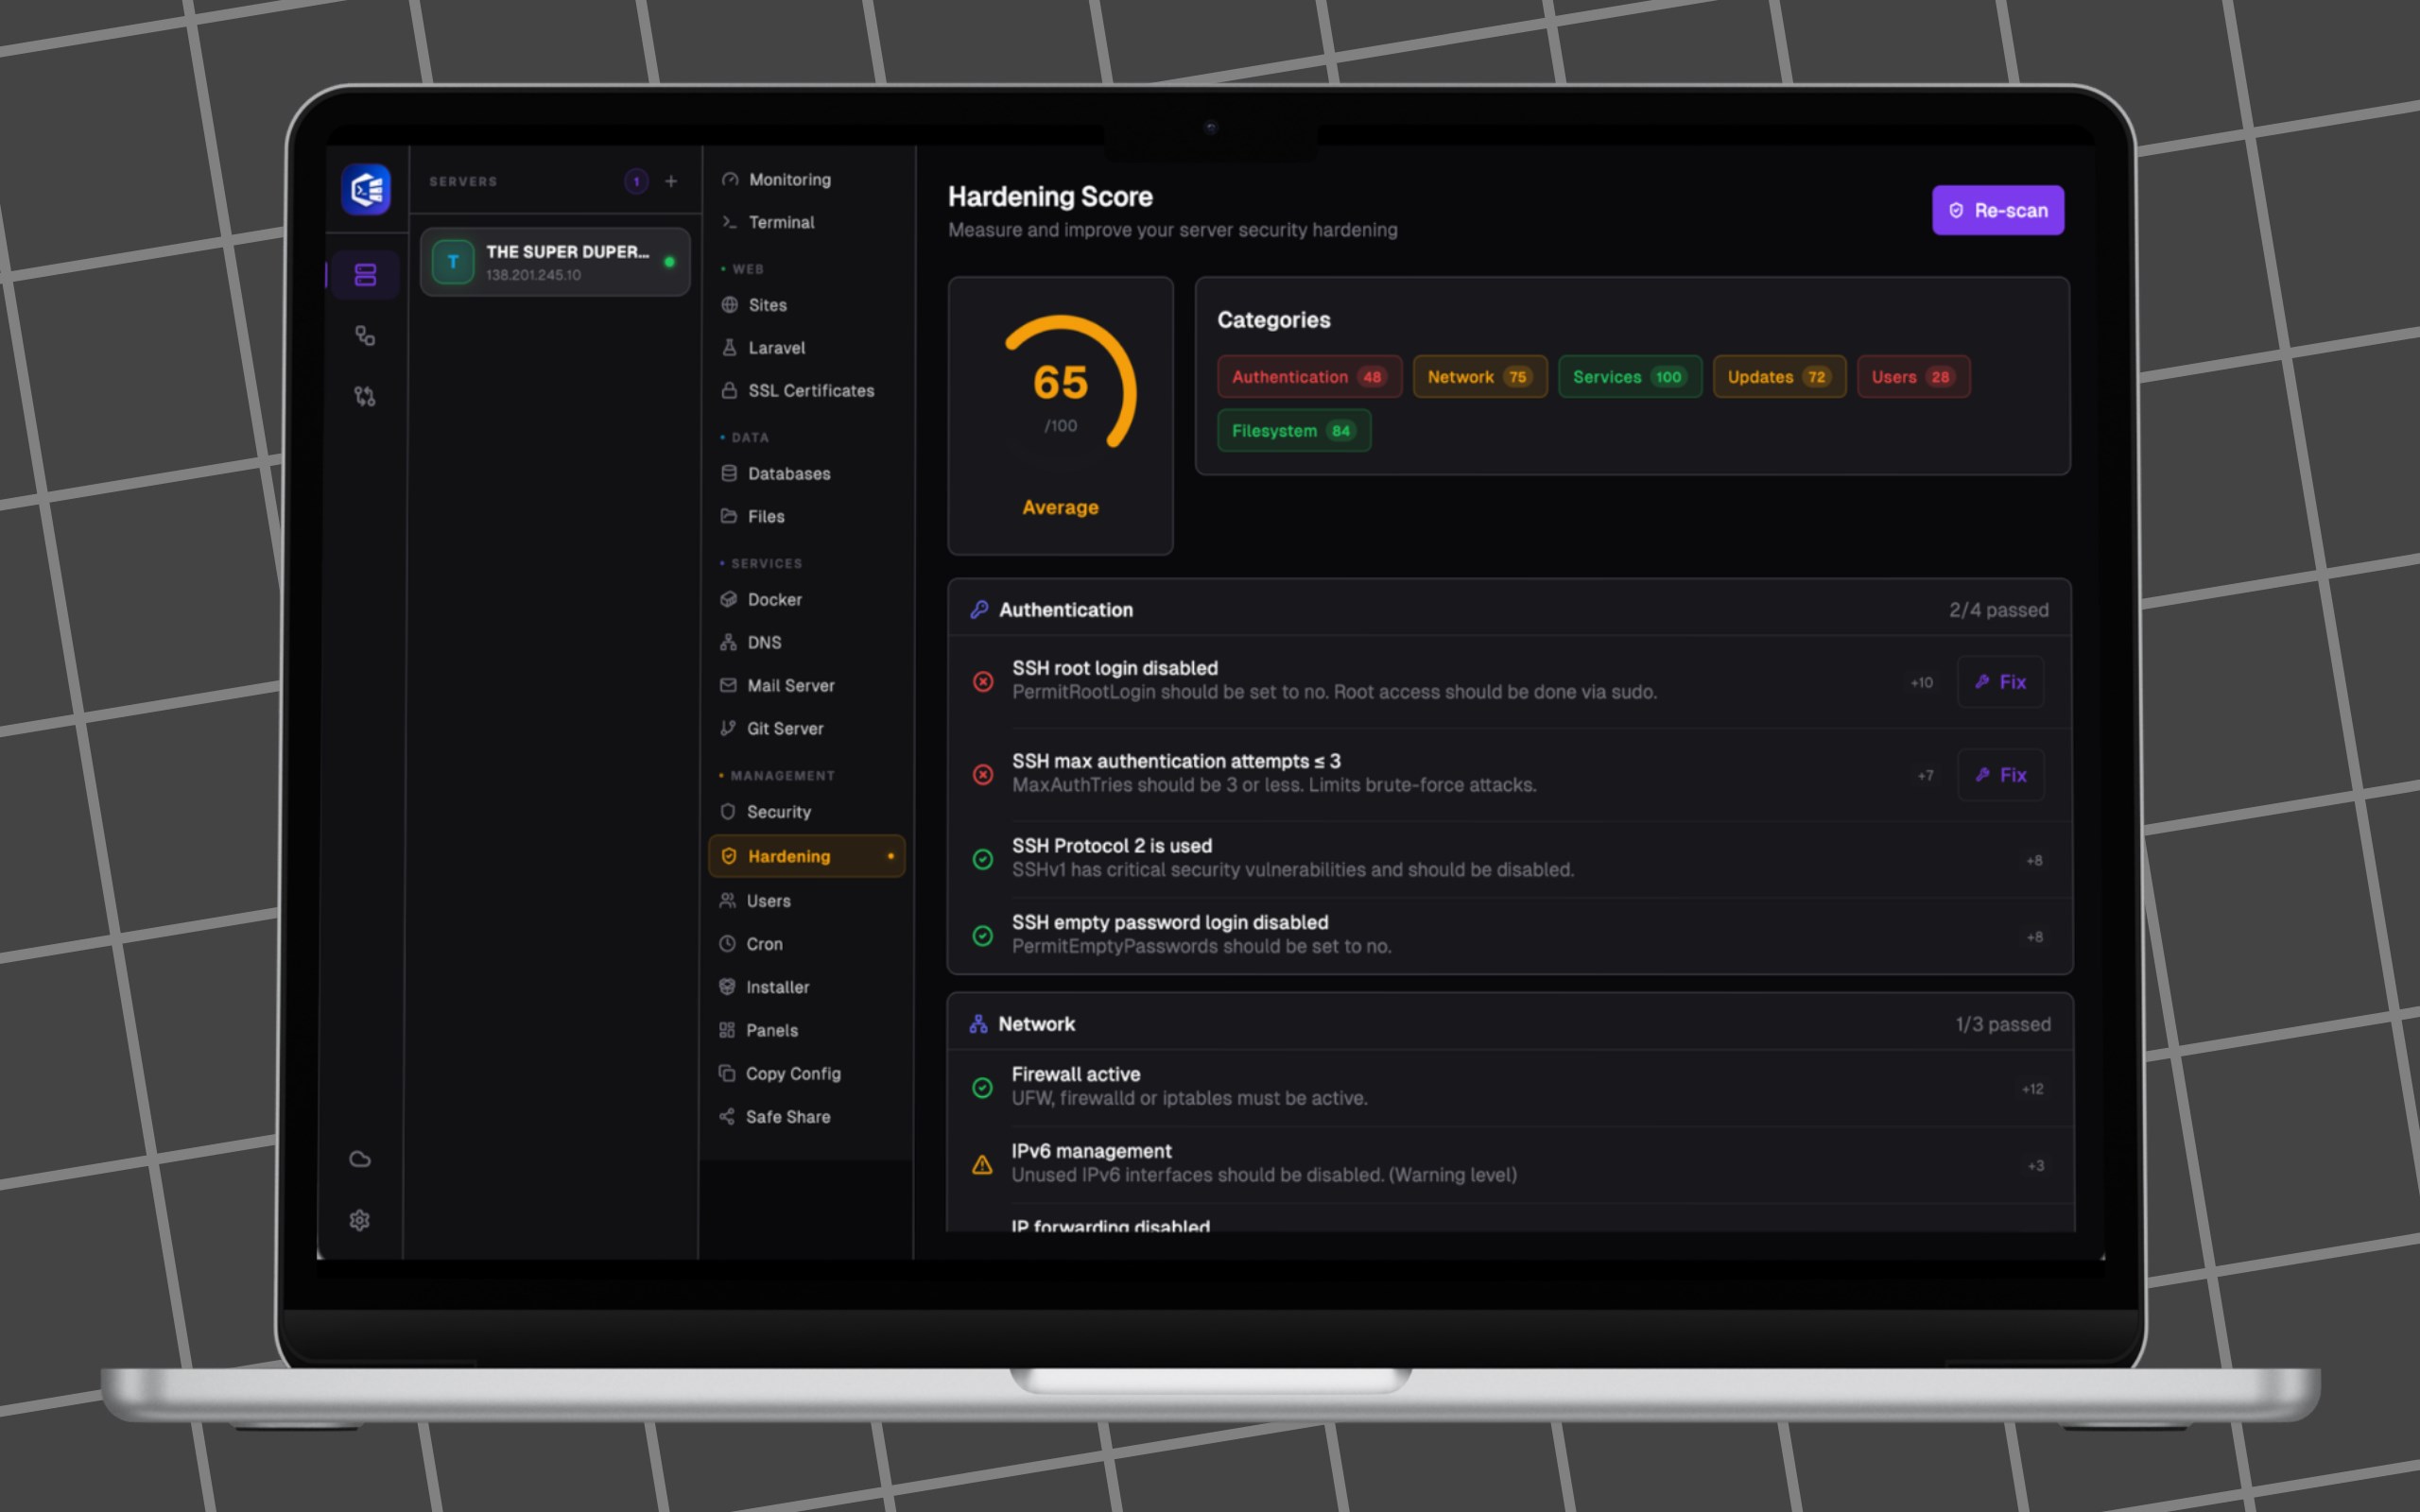
Task: Select the Services 100 category chip
Action: click(1630, 377)
